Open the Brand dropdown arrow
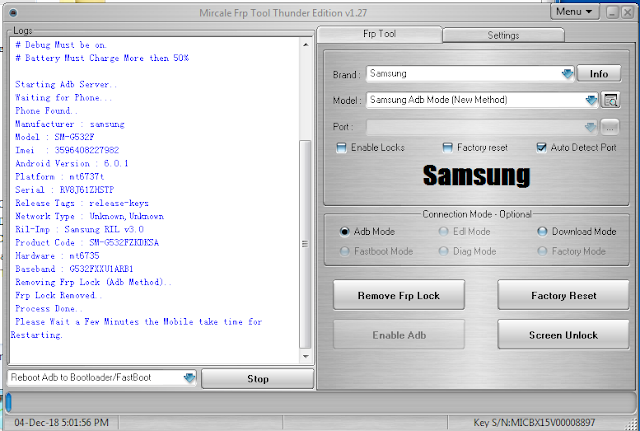This screenshot has width=640, height=431. click(x=567, y=74)
